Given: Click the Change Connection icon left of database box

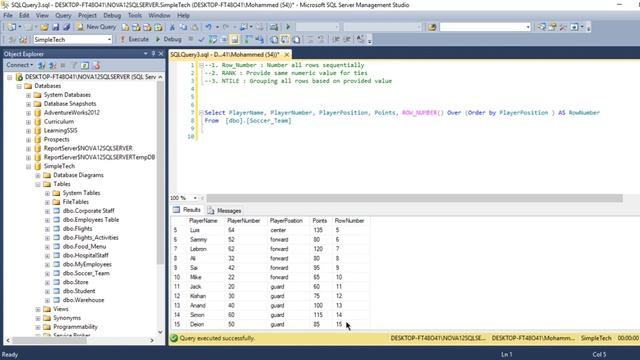Looking at the screenshot, I should (23, 40).
